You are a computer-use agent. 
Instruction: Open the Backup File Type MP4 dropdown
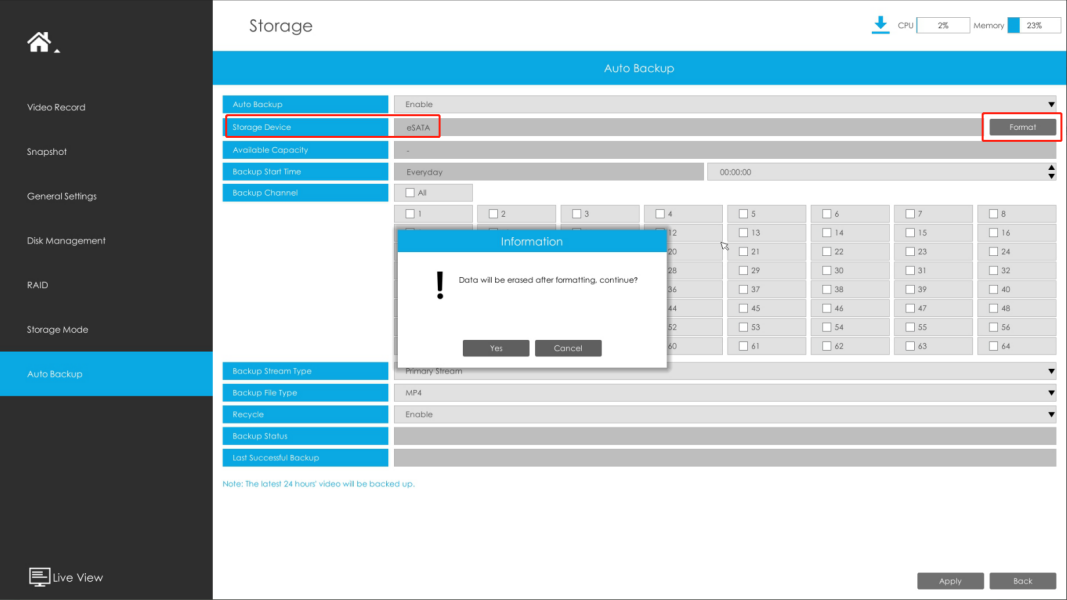coord(725,393)
